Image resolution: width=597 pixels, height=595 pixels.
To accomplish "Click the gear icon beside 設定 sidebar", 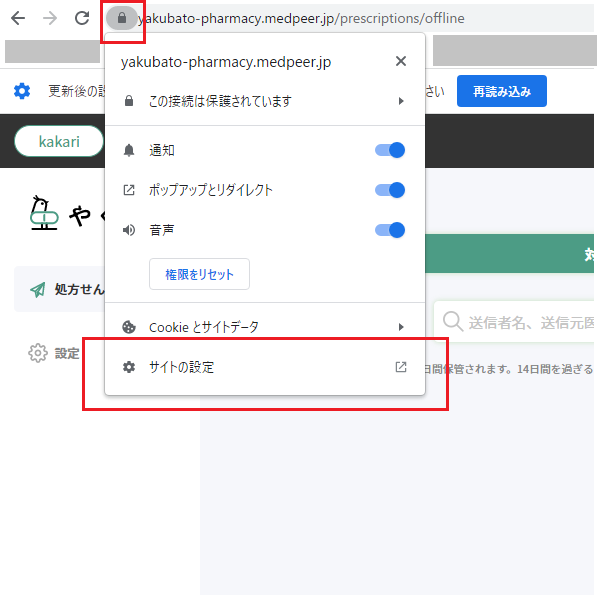I will [x=38, y=353].
